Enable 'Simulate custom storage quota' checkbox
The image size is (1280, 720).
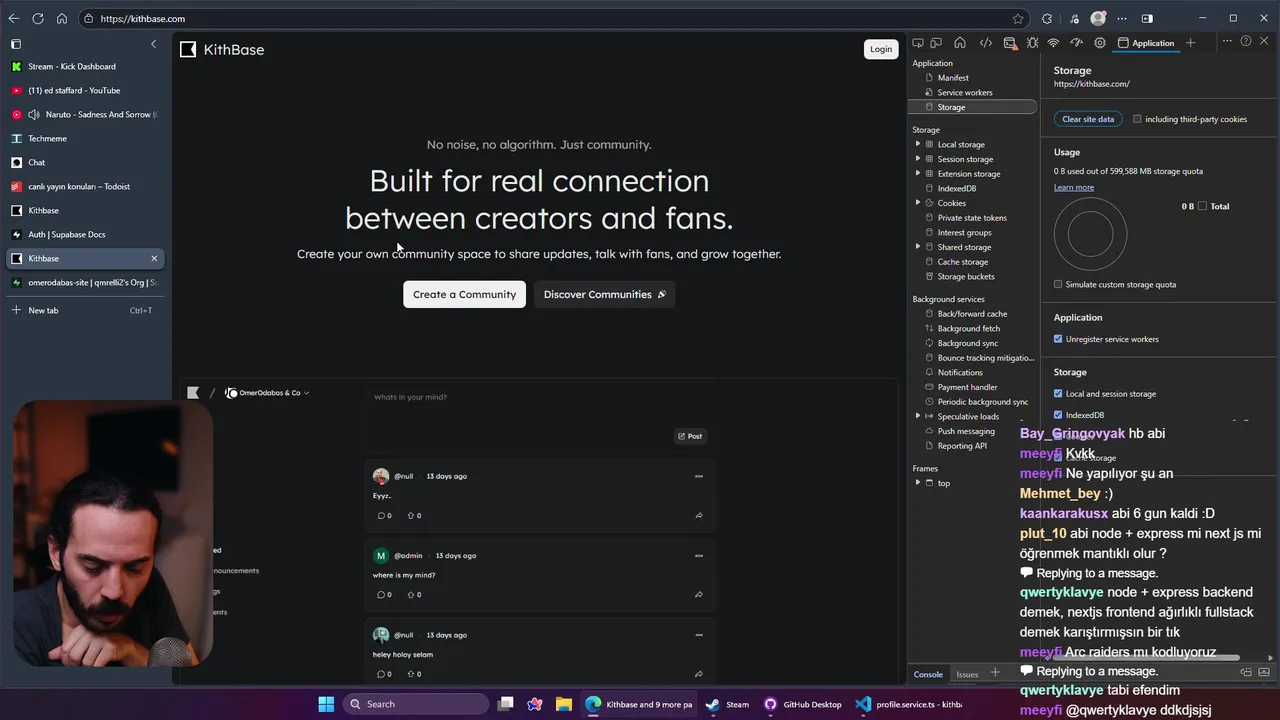click(x=1058, y=284)
